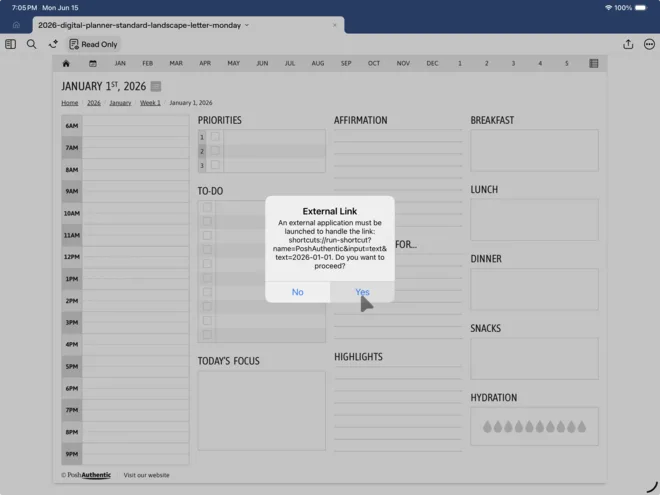Click the Today's Focus box
Viewport: 660px width, 495px height.
coord(261,410)
